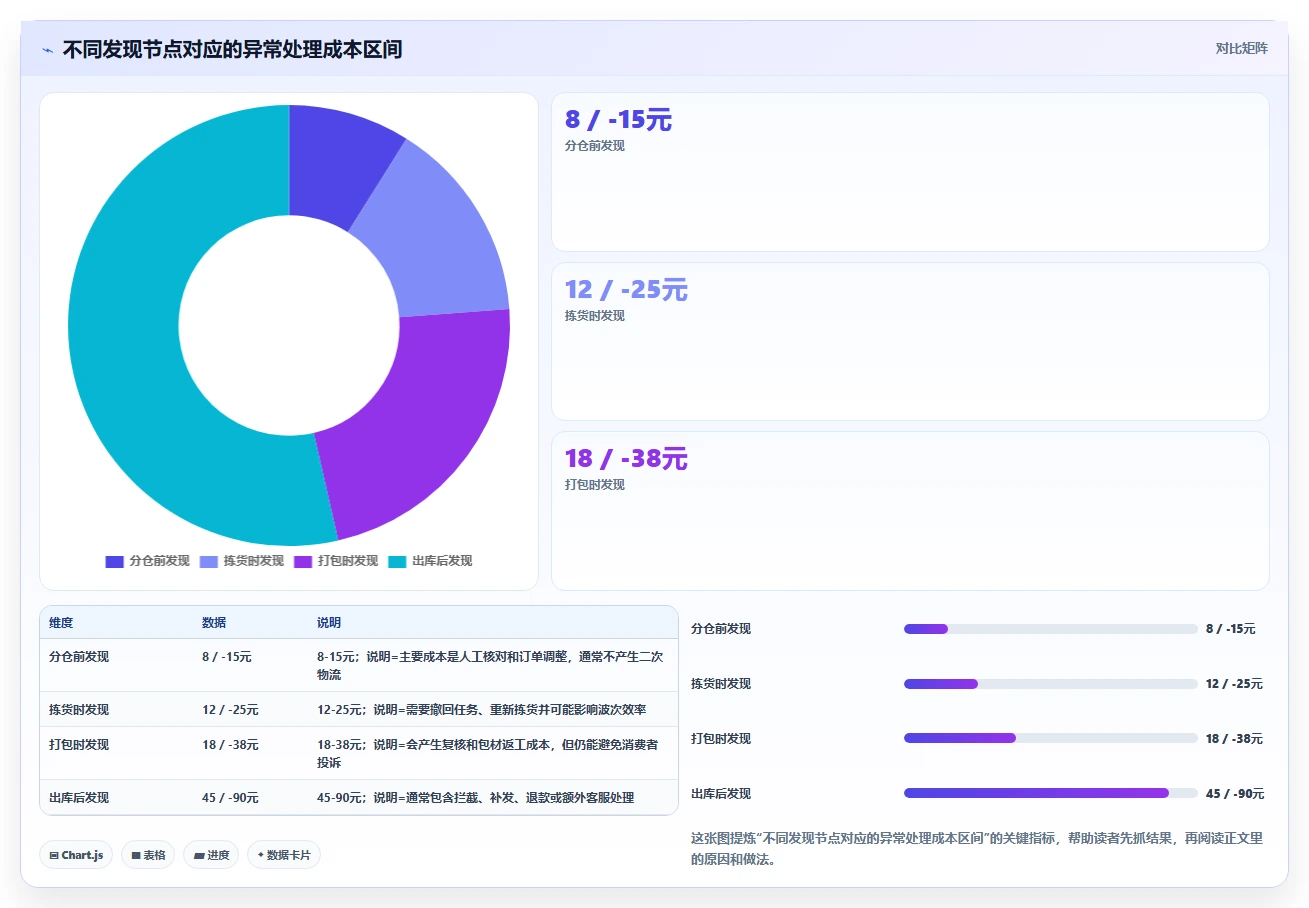Viewport: 1309px width, 908px height.
Task: Click the 打包时发现 progress bar
Action: [1050, 739]
